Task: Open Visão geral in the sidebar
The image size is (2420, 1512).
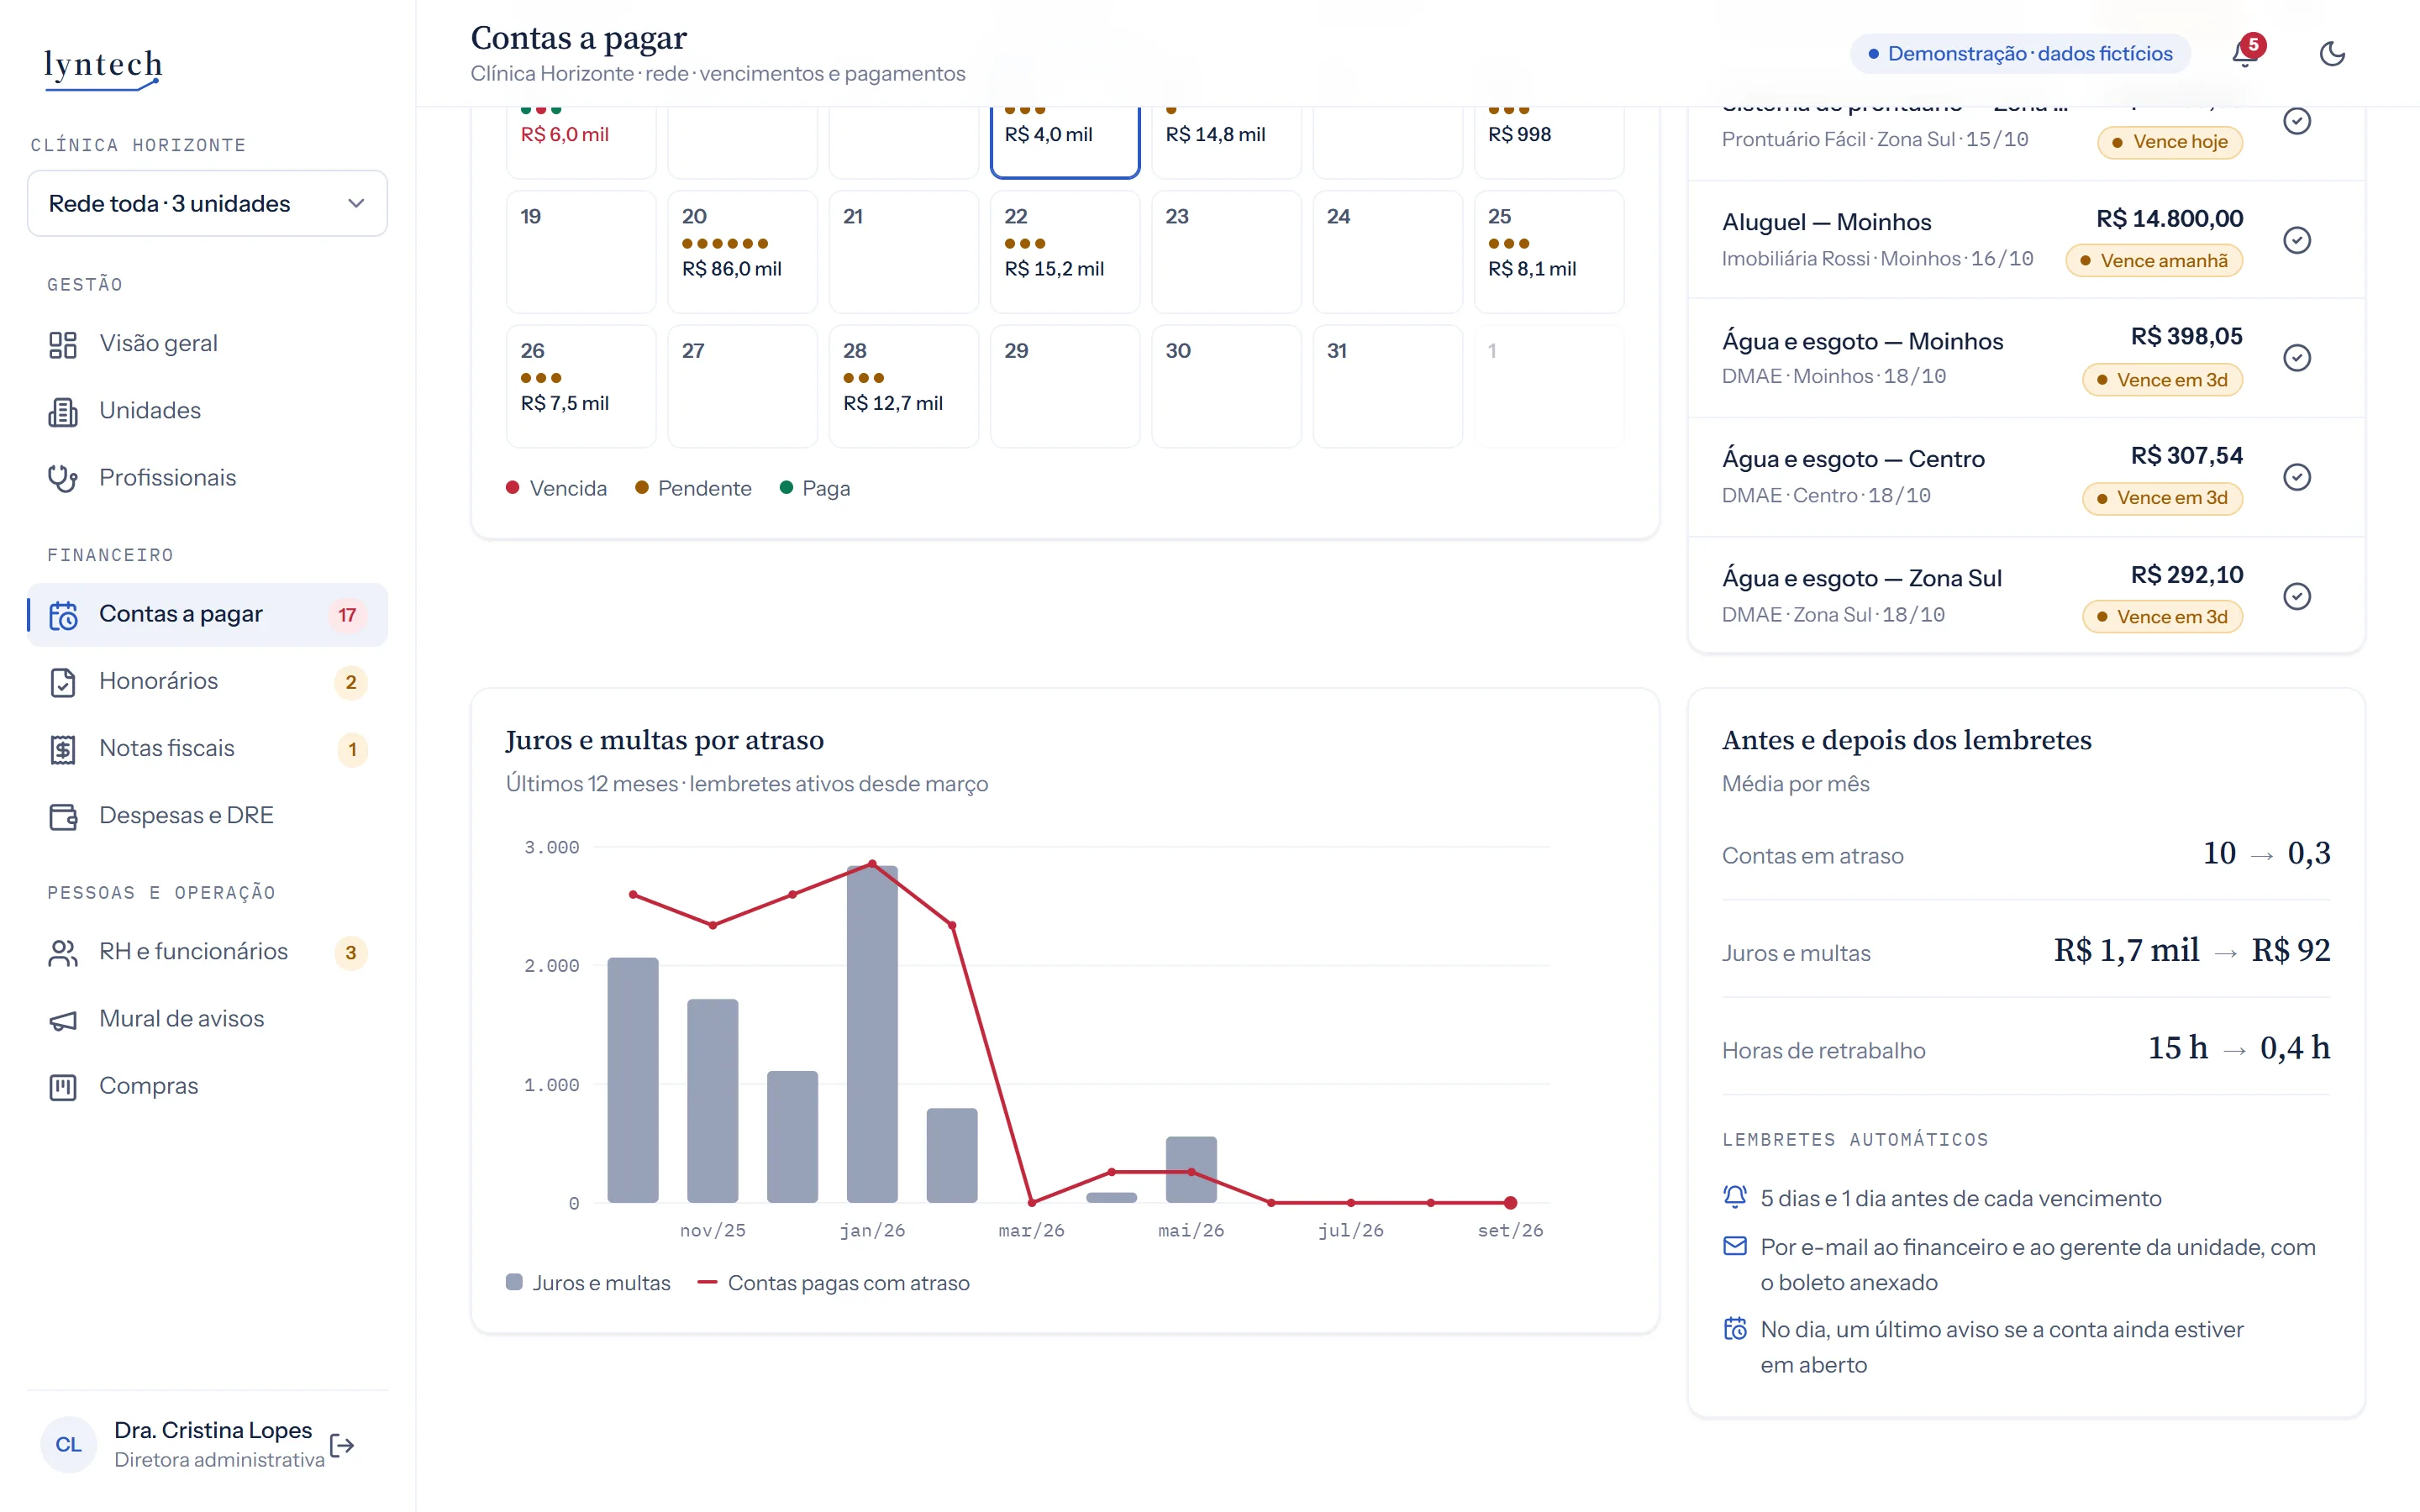Action: pyautogui.click(x=207, y=344)
